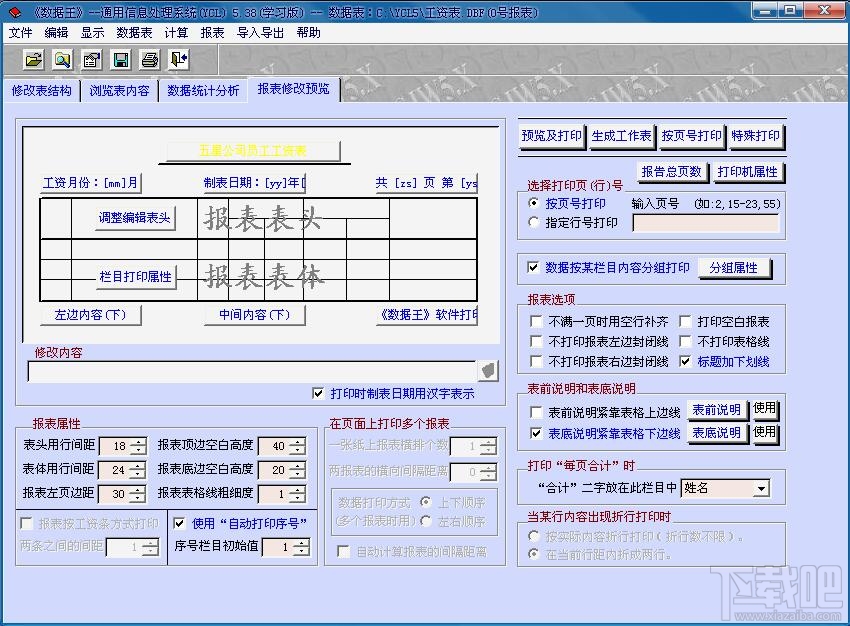Viewport: 850px width, 626px height.
Task: Click the 数据王 title bar program icon
Action: point(13,12)
